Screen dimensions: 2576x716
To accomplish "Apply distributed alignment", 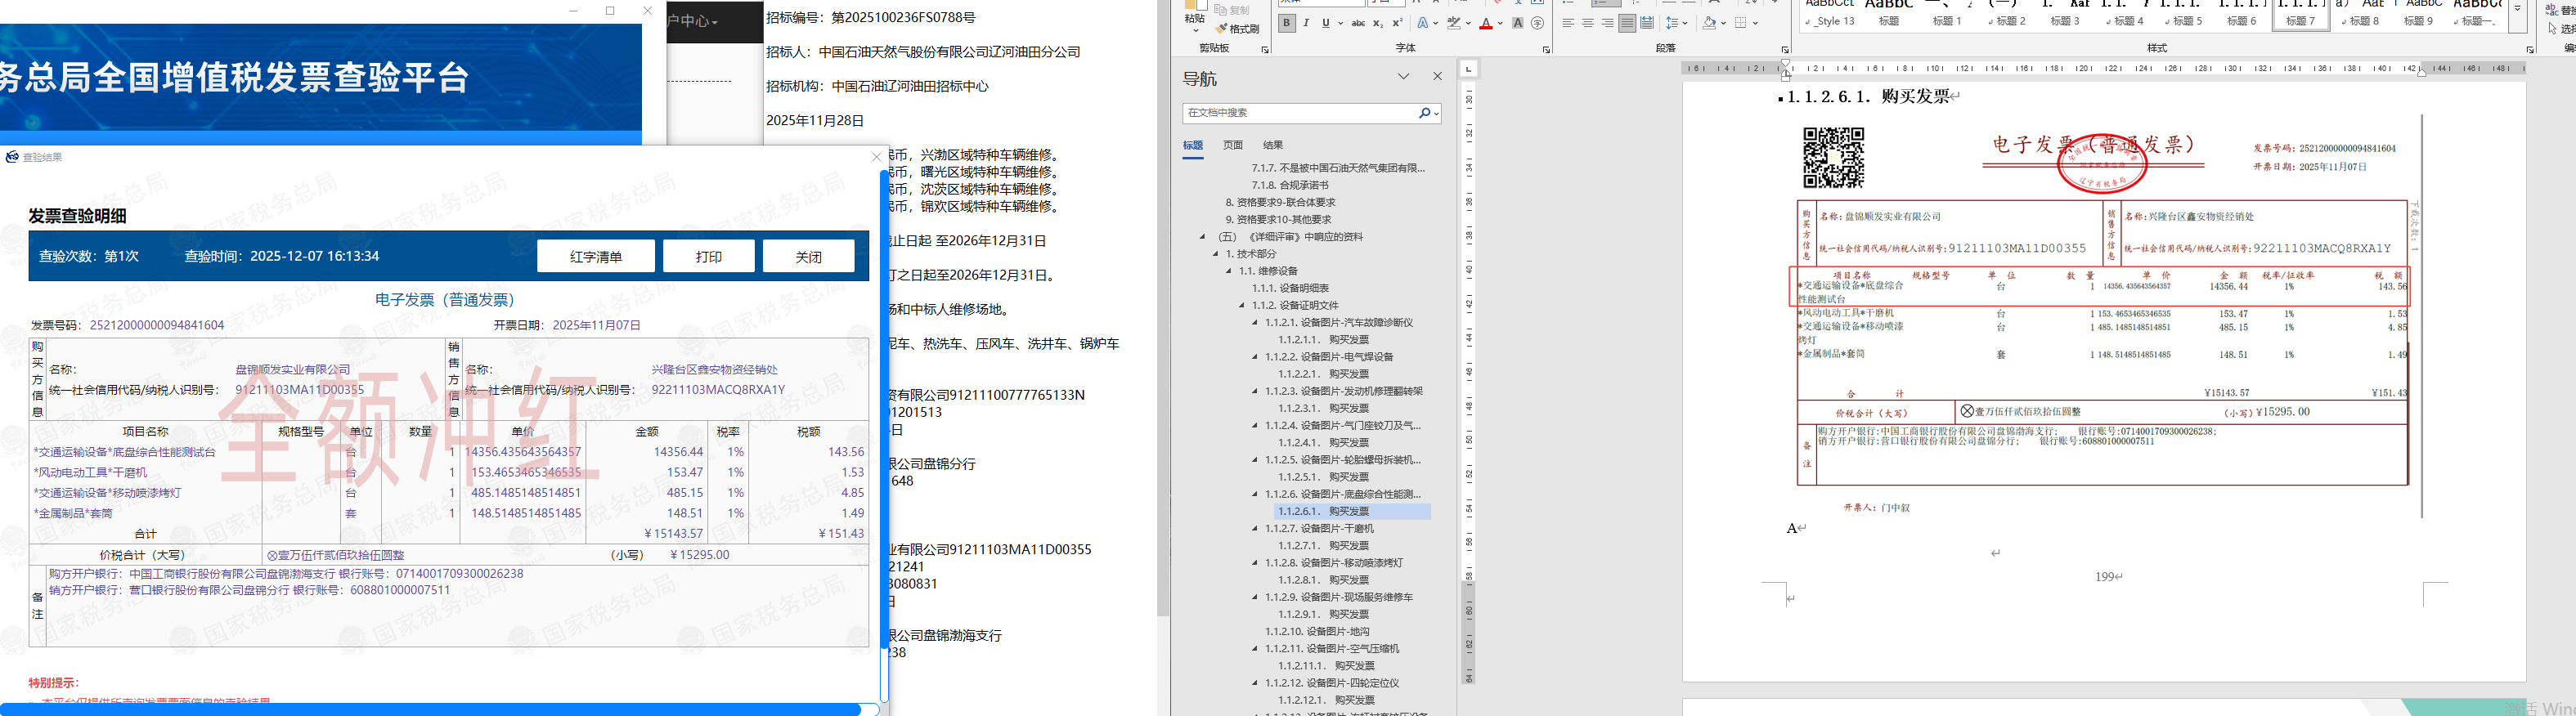I will tap(1647, 23).
